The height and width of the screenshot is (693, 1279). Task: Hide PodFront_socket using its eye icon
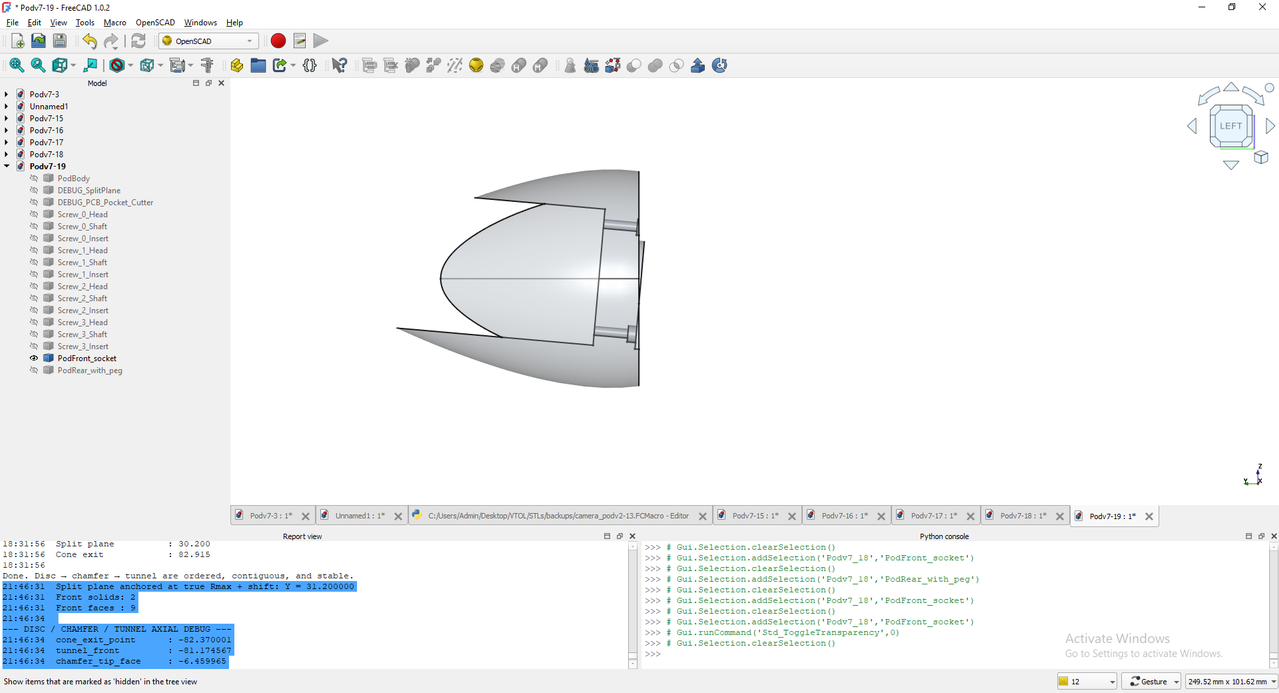34,358
